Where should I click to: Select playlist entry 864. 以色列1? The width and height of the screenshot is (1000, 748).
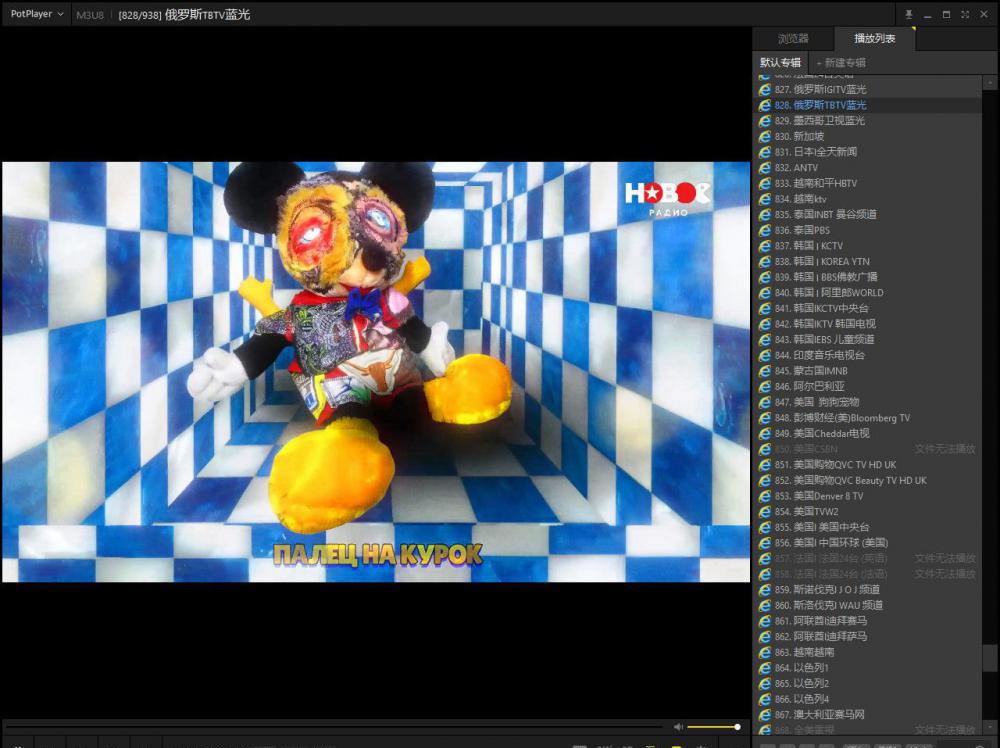(x=868, y=668)
